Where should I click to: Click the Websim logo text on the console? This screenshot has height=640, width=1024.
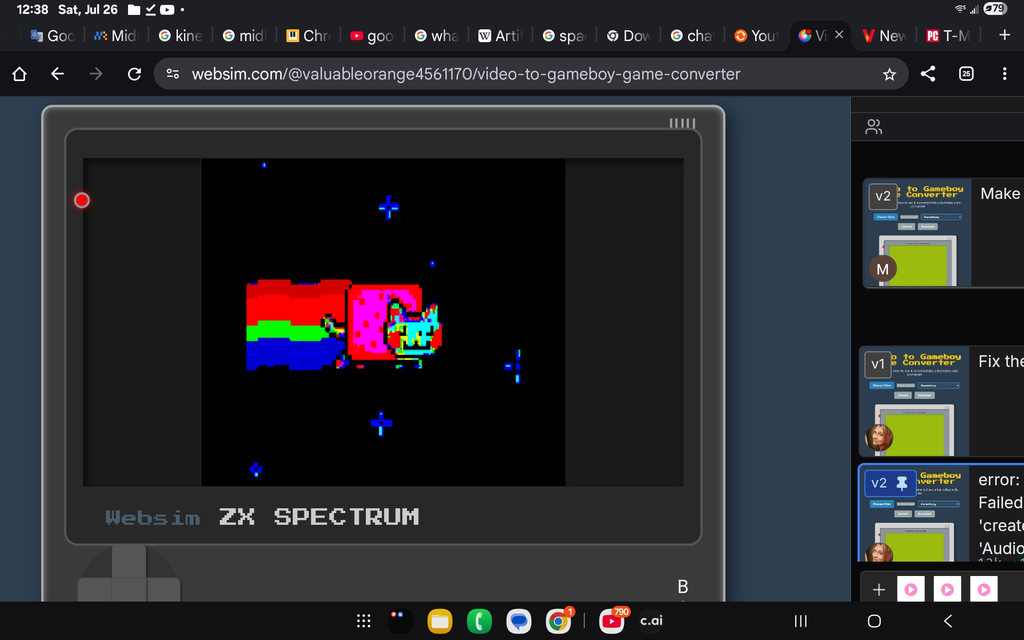tap(153, 518)
